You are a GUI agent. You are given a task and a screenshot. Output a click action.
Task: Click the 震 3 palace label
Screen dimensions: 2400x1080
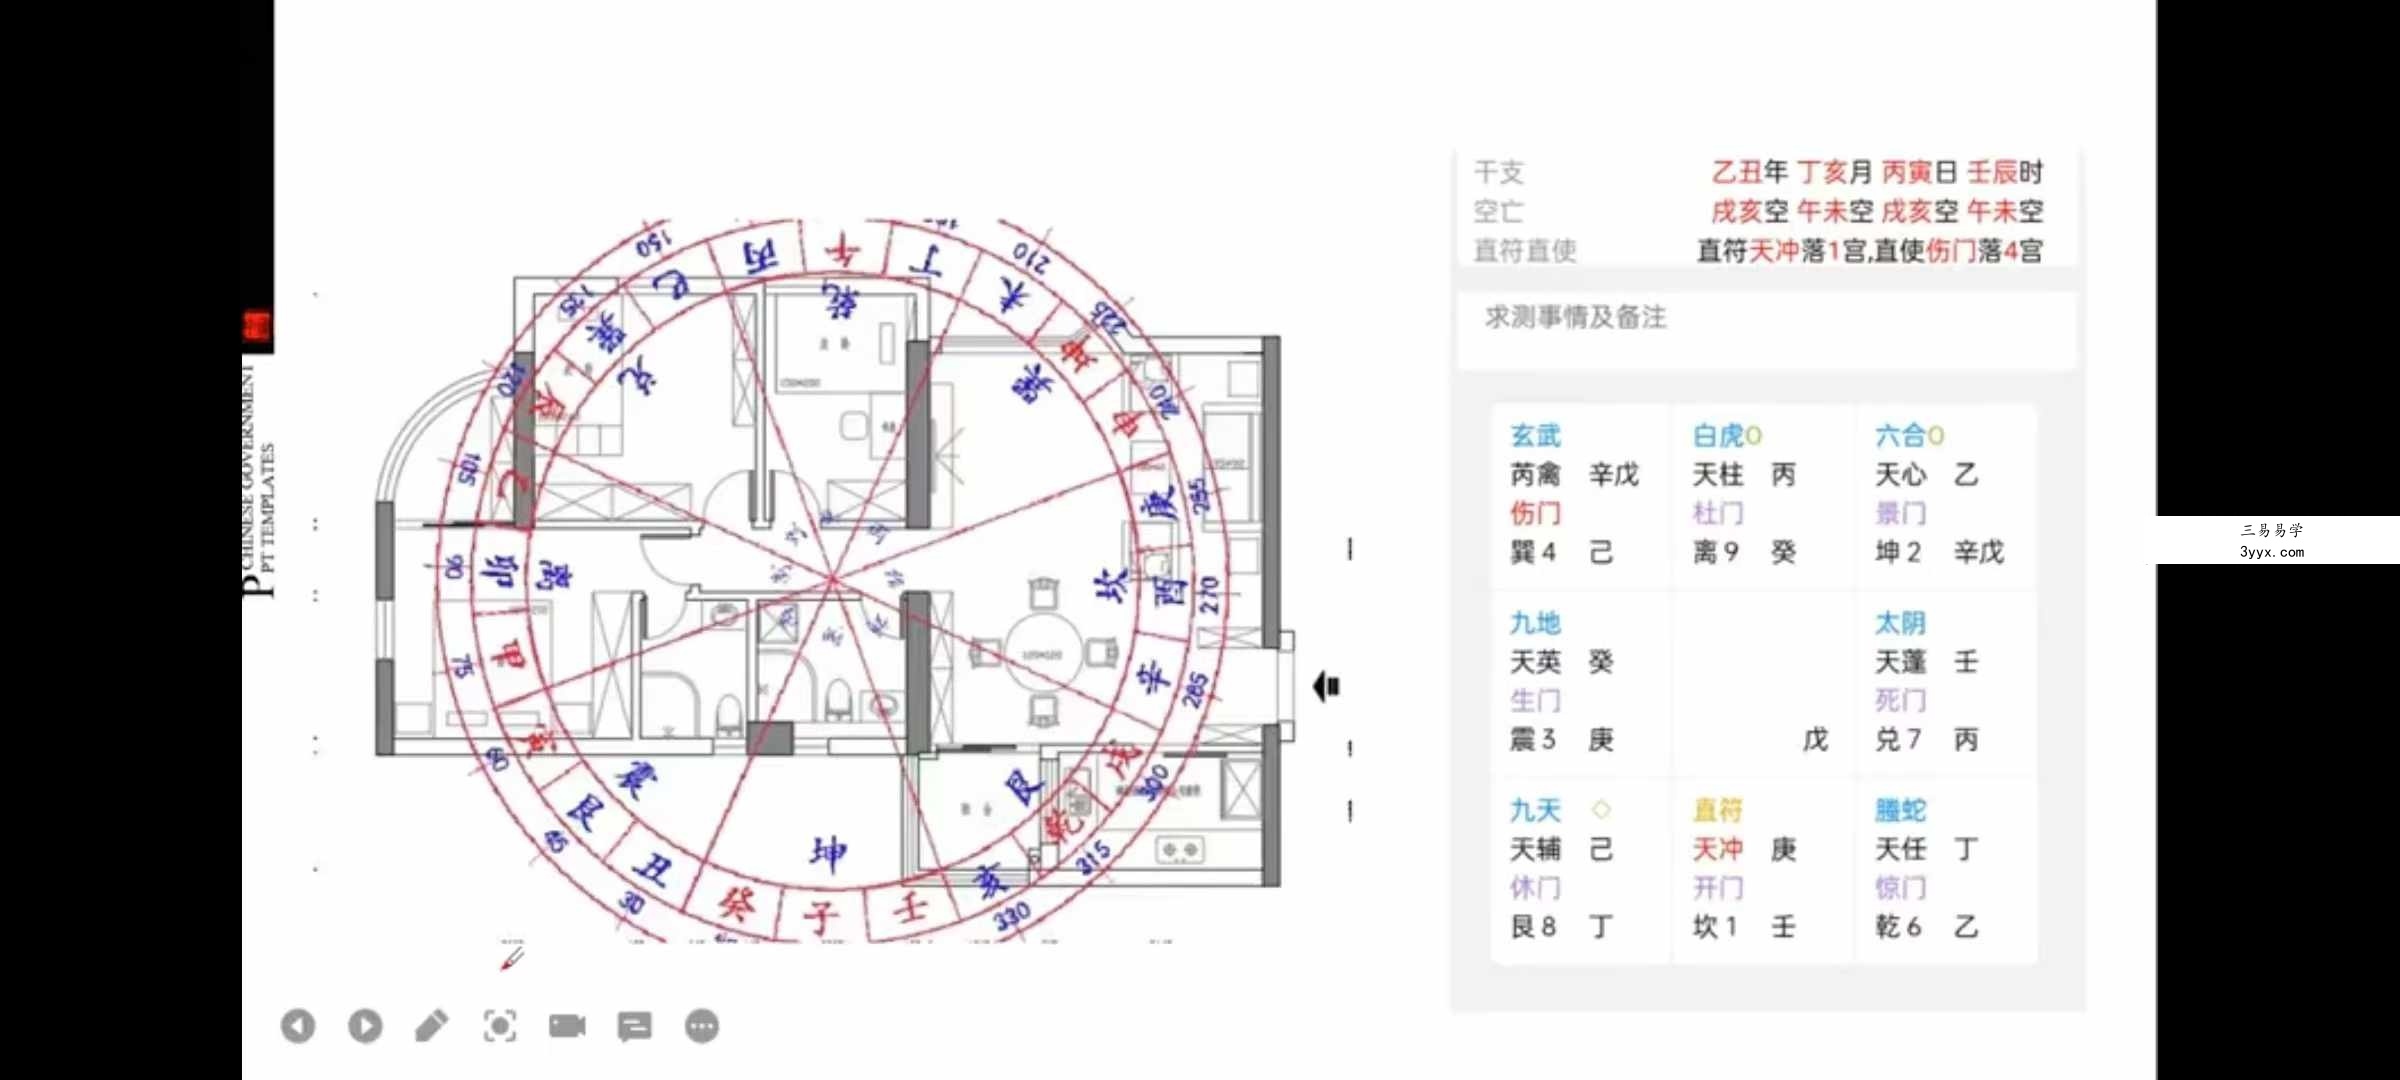(x=1533, y=739)
